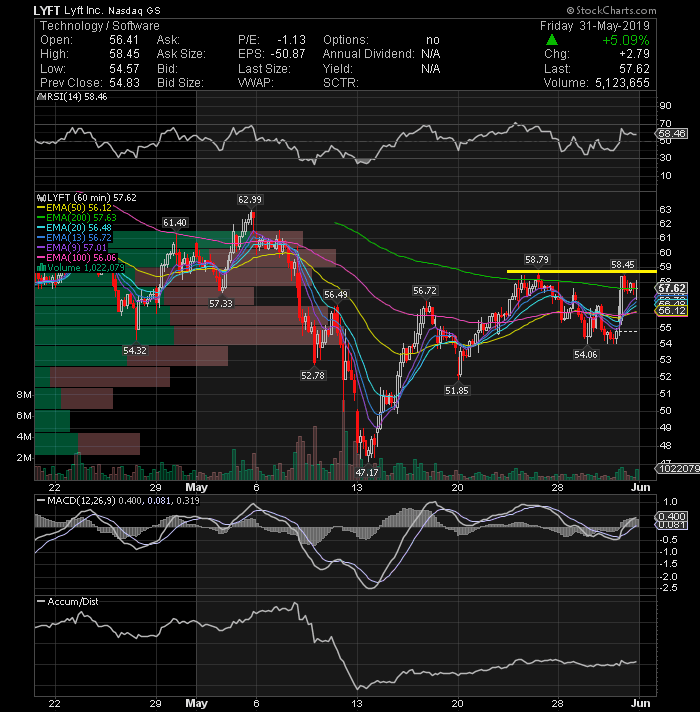Click the VWAP label
Screen dimensions: 700x712
pos(256,83)
